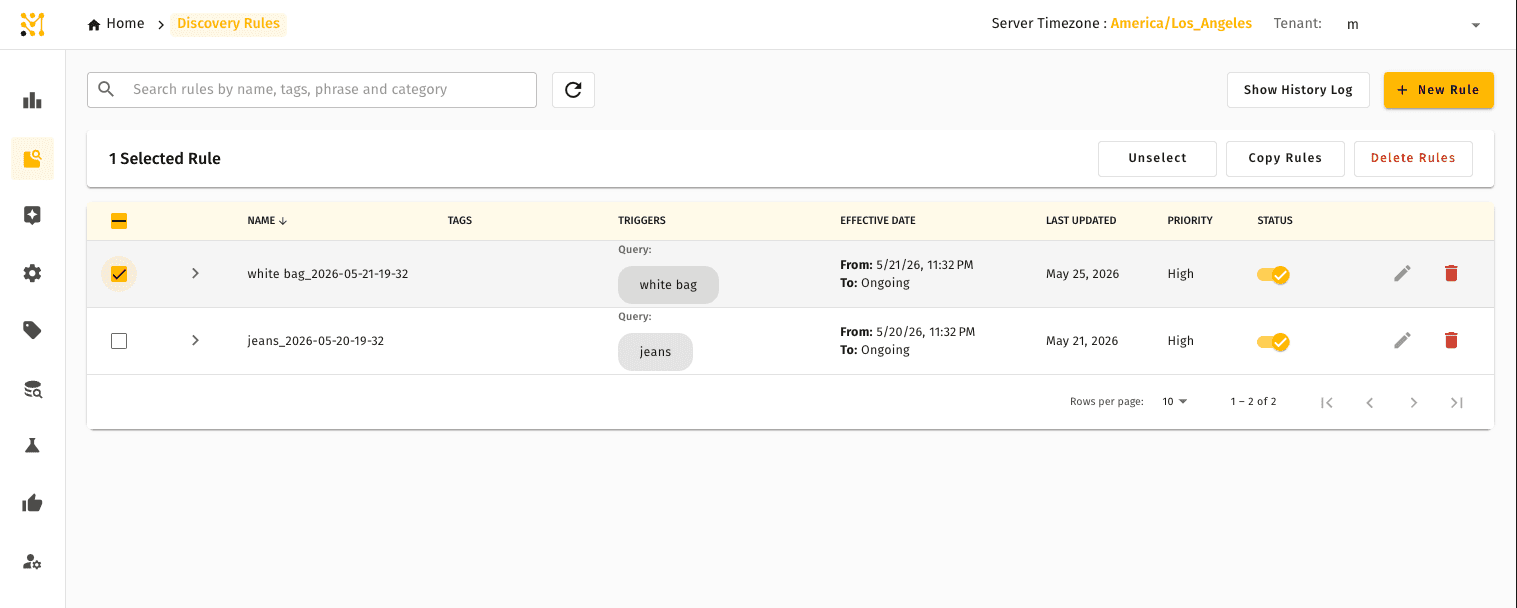Go to previous page icon
The image size is (1517, 608).
click(1370, 402)
